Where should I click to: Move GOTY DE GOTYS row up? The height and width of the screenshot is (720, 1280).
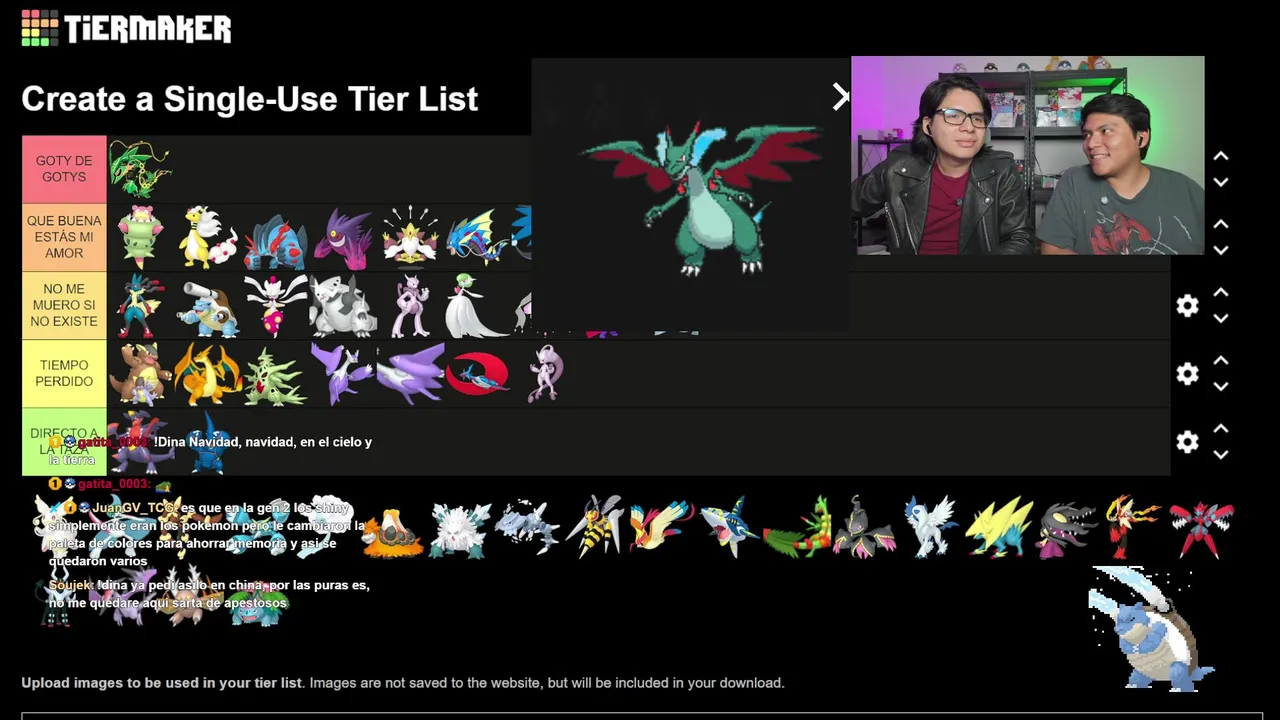1221,157
